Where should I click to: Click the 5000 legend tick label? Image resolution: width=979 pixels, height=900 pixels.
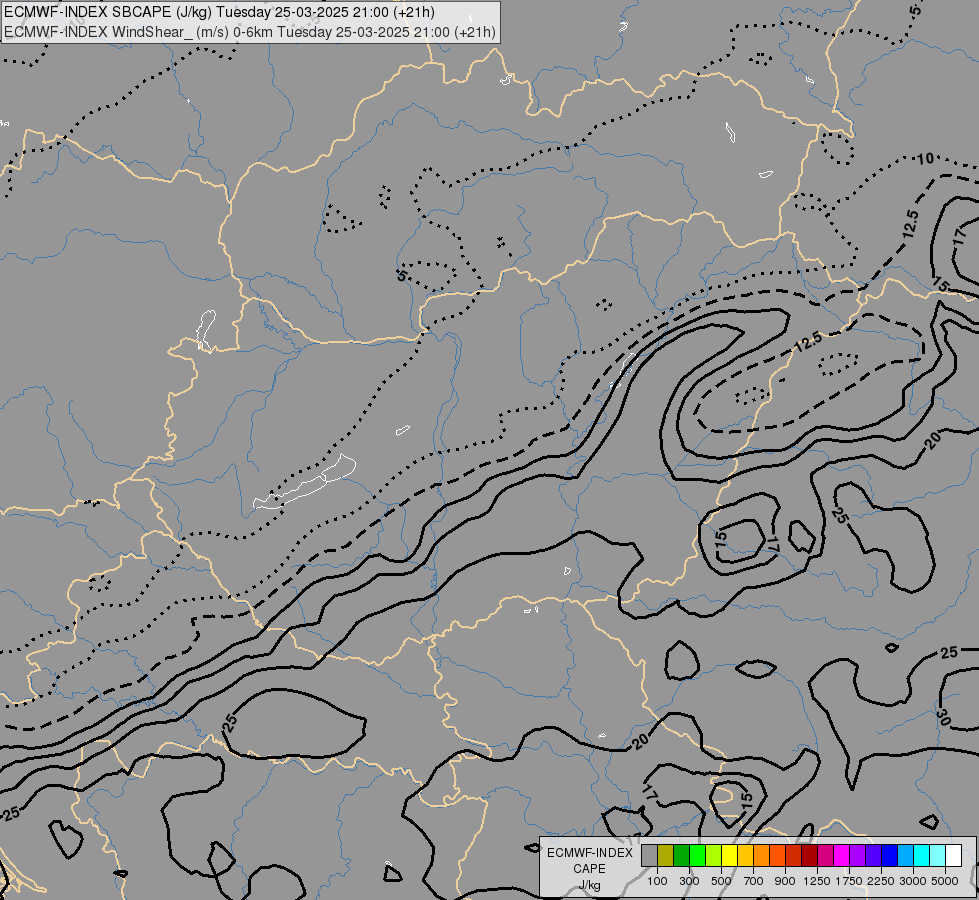tap(945, 881)
